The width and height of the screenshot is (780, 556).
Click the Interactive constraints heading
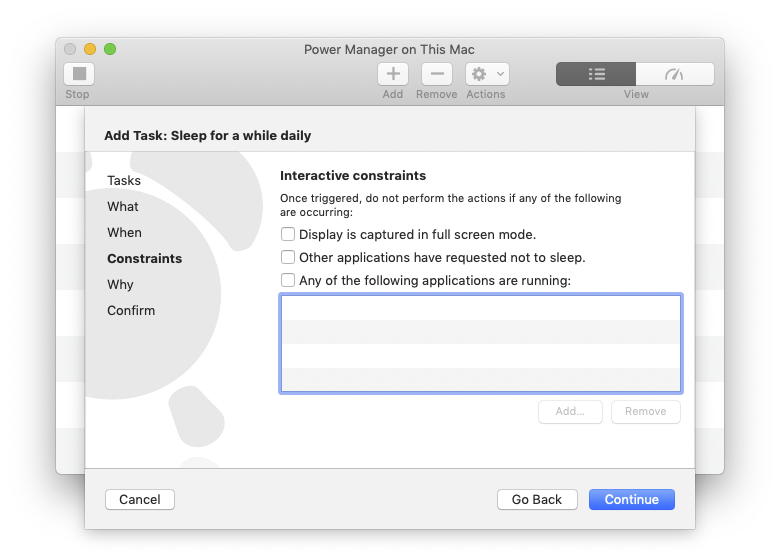(x=353, y=176)
